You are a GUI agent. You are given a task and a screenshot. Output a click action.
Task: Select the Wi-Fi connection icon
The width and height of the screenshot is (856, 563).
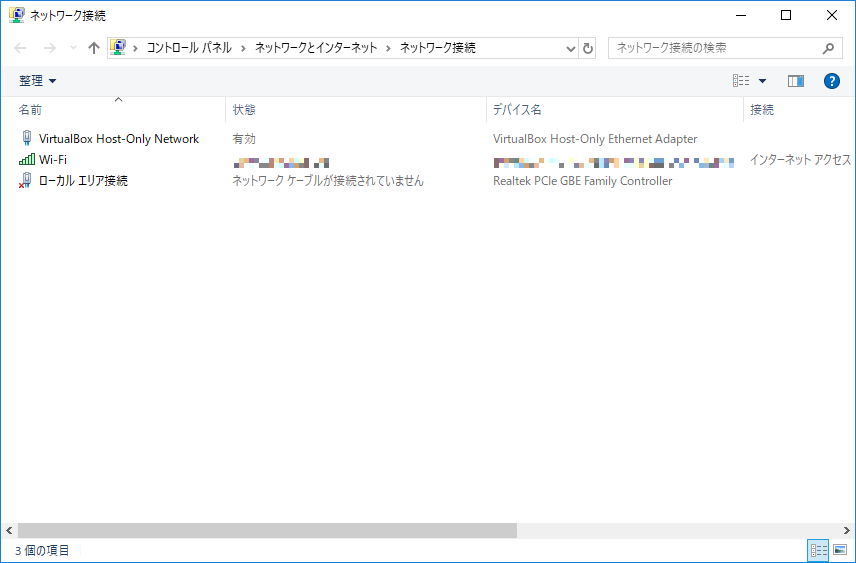[26, 160]
